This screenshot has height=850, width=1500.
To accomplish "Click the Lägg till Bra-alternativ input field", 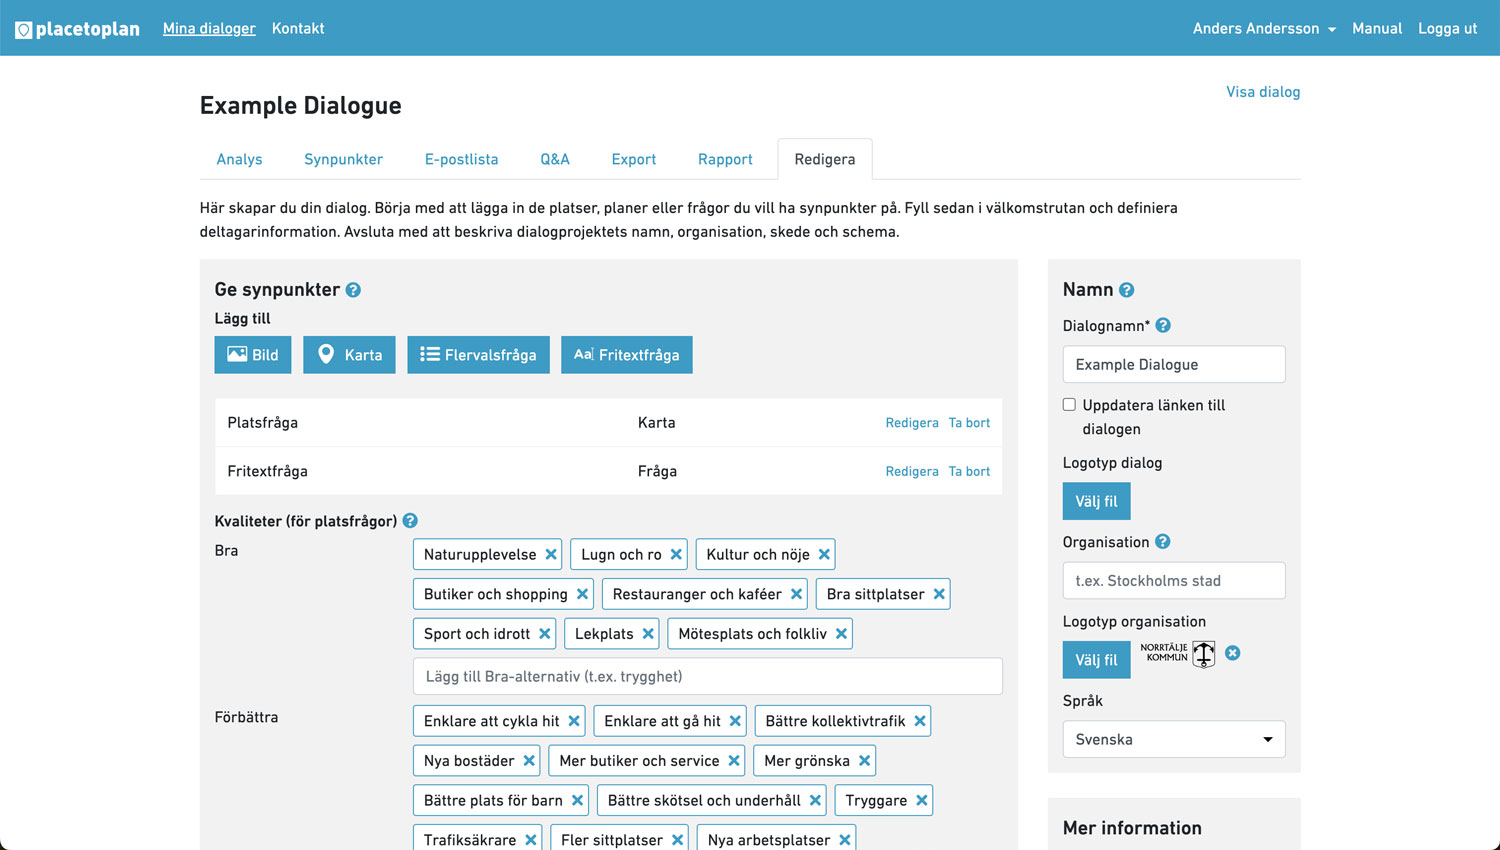I will (707, 677).
